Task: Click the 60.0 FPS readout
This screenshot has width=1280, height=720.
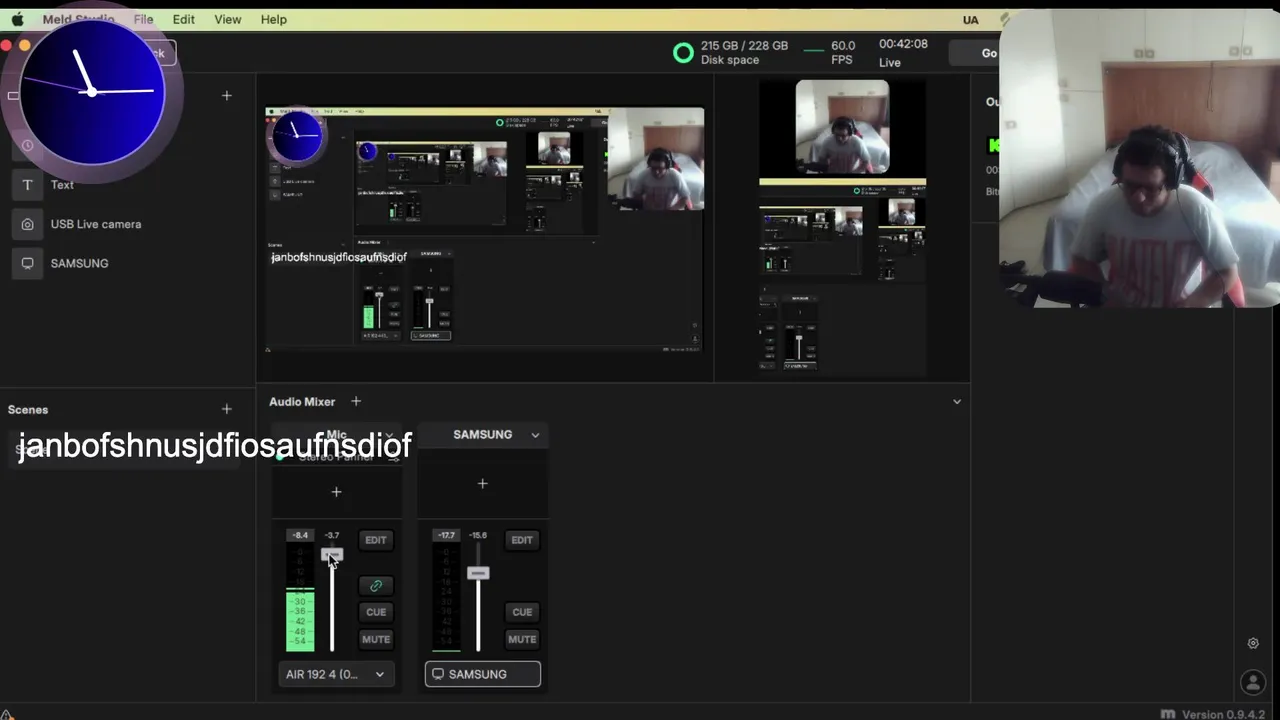Action: tap(843, 53)
